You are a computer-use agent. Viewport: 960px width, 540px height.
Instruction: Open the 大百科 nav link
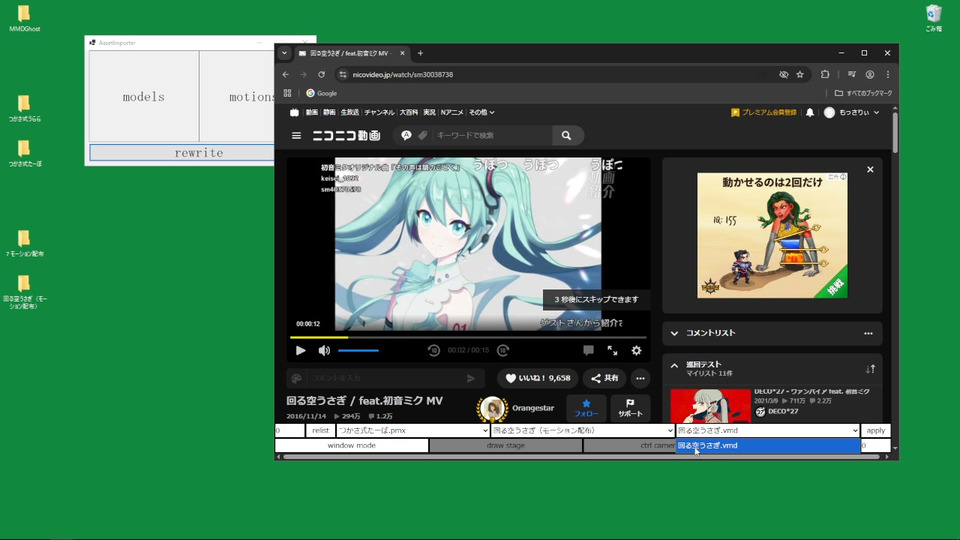[x=408, y=113]
